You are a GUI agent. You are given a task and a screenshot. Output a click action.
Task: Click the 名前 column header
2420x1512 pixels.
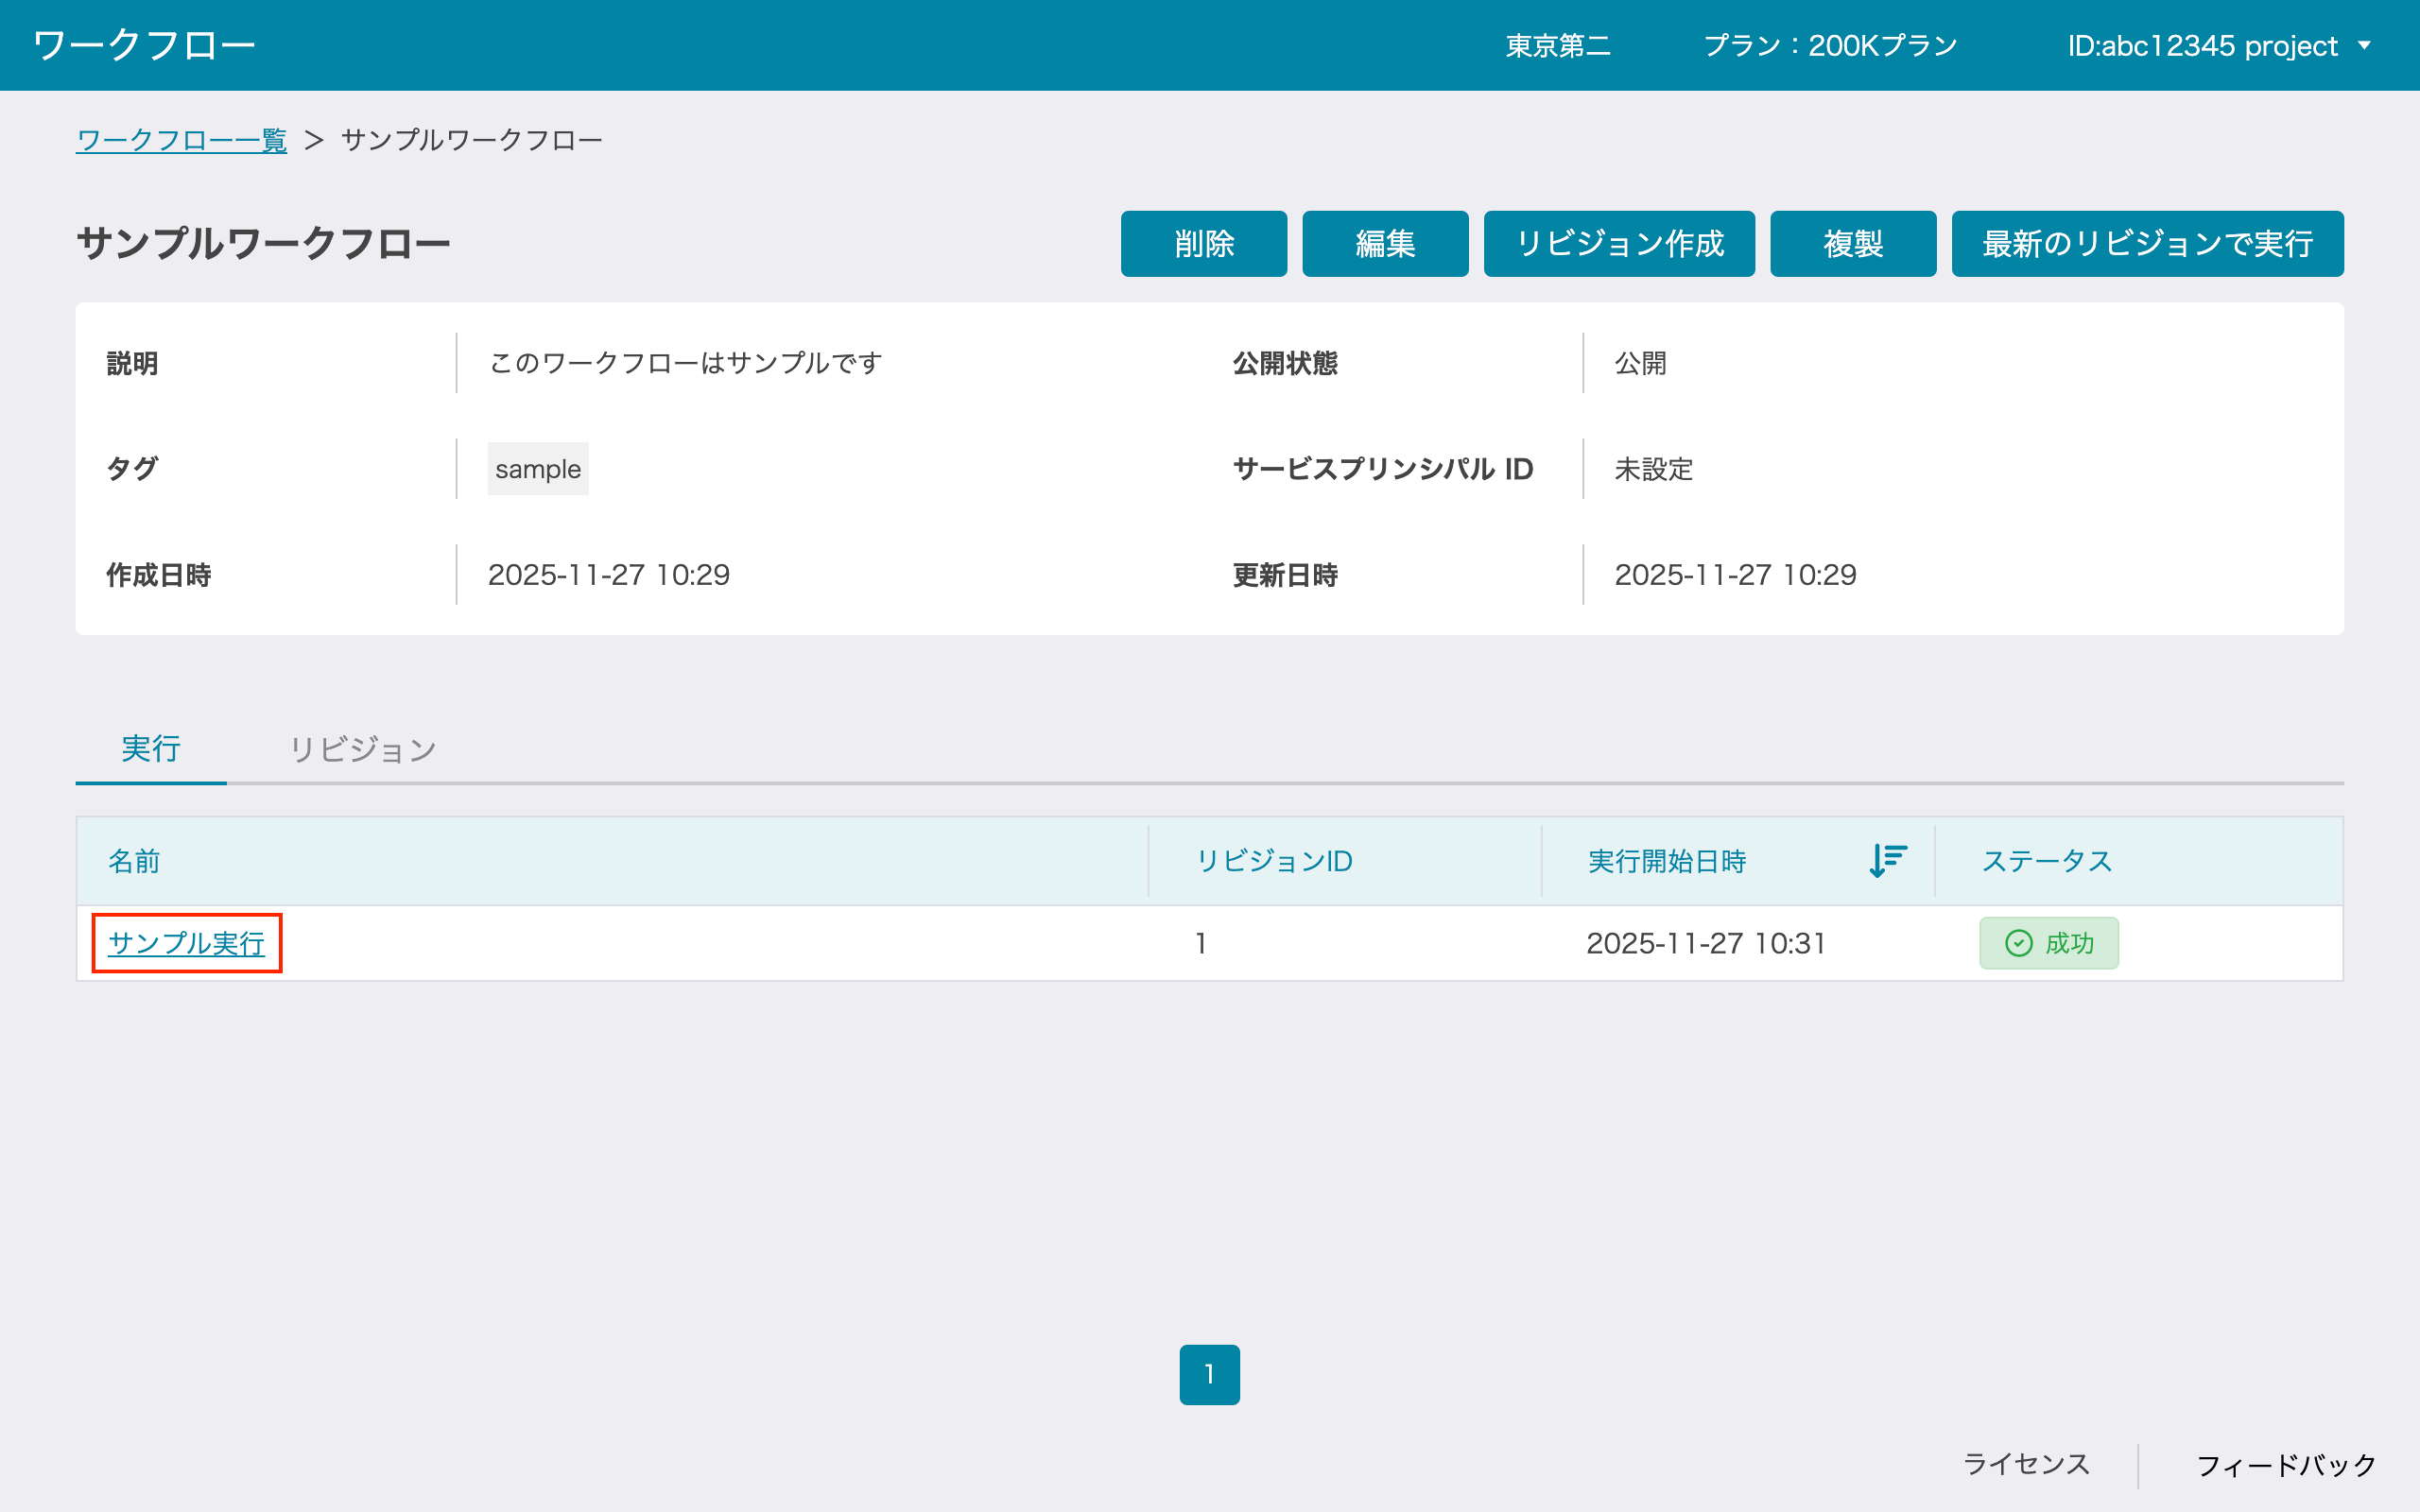[x=134, y=861]
